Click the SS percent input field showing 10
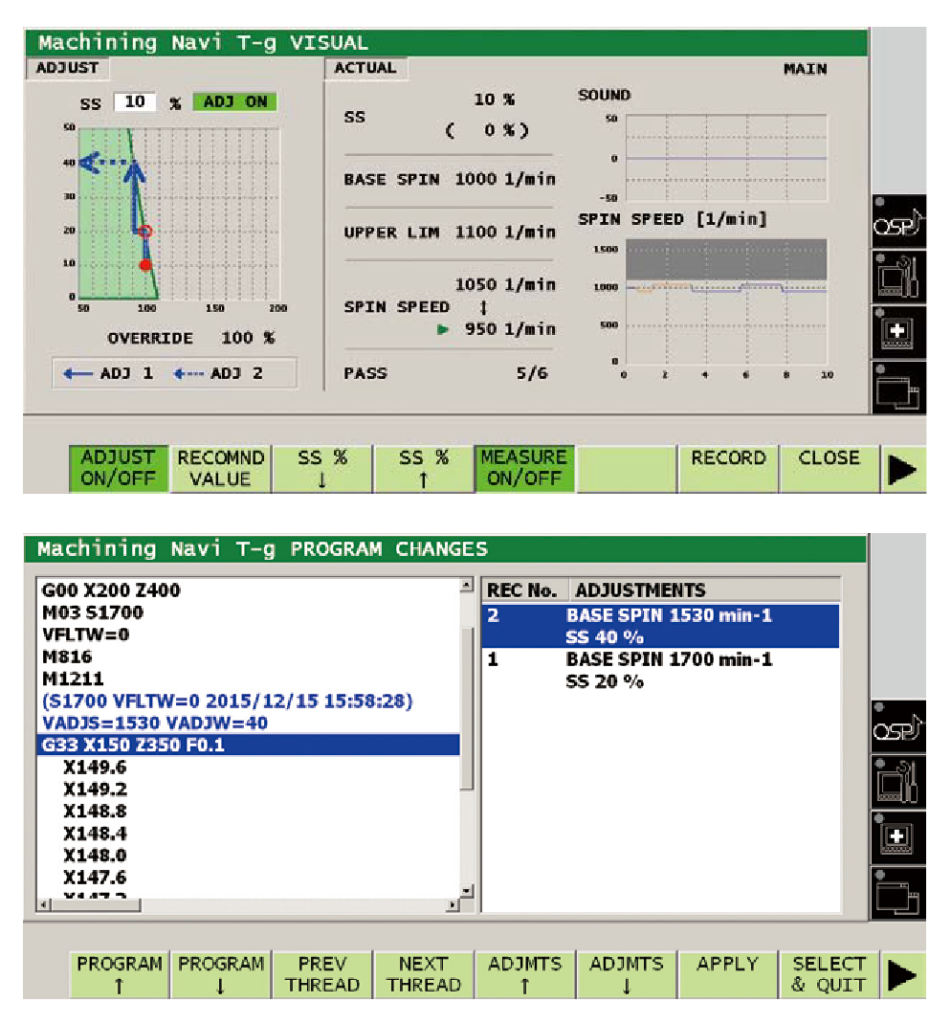This screenshot has height=1024, width=951. [x=135, y=103]
